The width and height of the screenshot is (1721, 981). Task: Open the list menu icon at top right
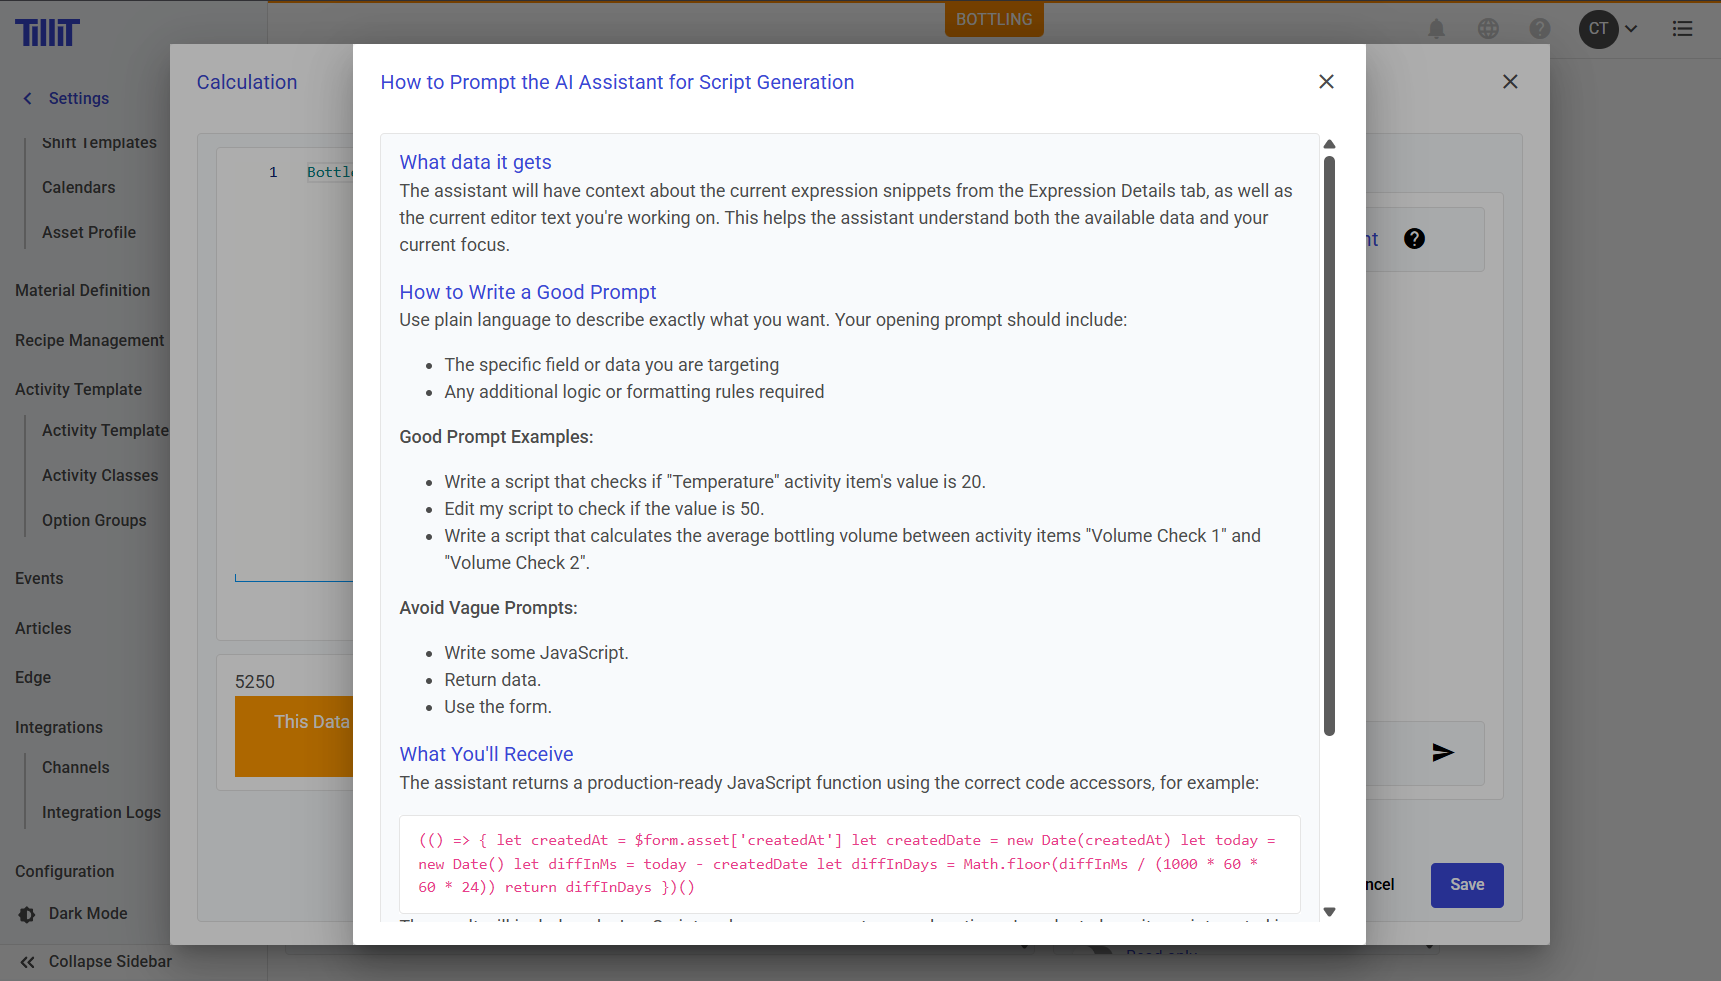click(1682, 29)
